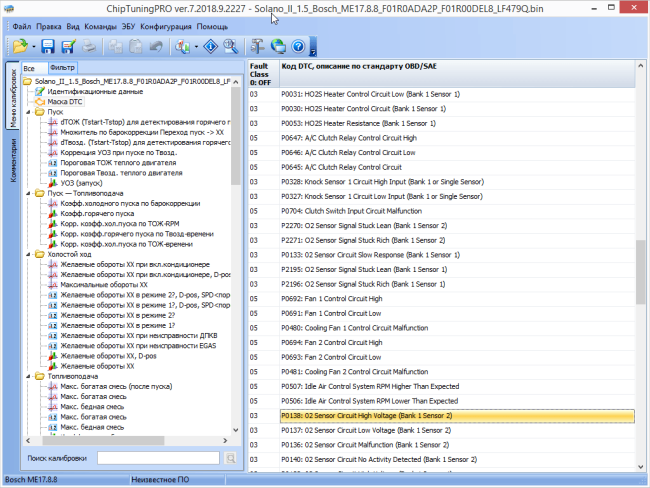The width and height of the screenshot is (650, 488).
Task: Click the Undo arrow icon
Action: click(156, 46)
